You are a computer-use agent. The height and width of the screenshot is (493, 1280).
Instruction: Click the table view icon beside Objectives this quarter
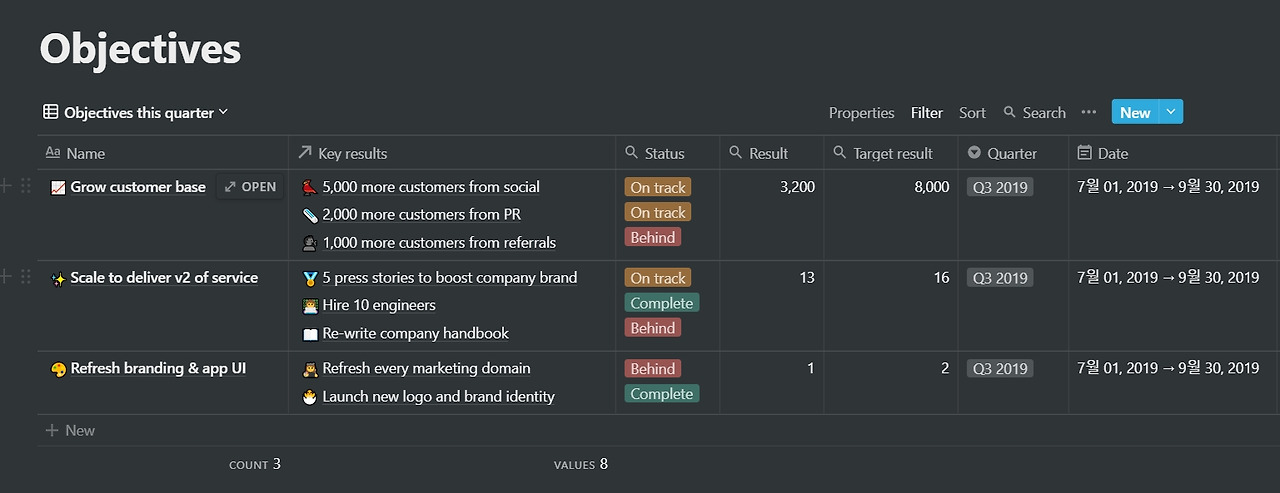pos(50,112)
